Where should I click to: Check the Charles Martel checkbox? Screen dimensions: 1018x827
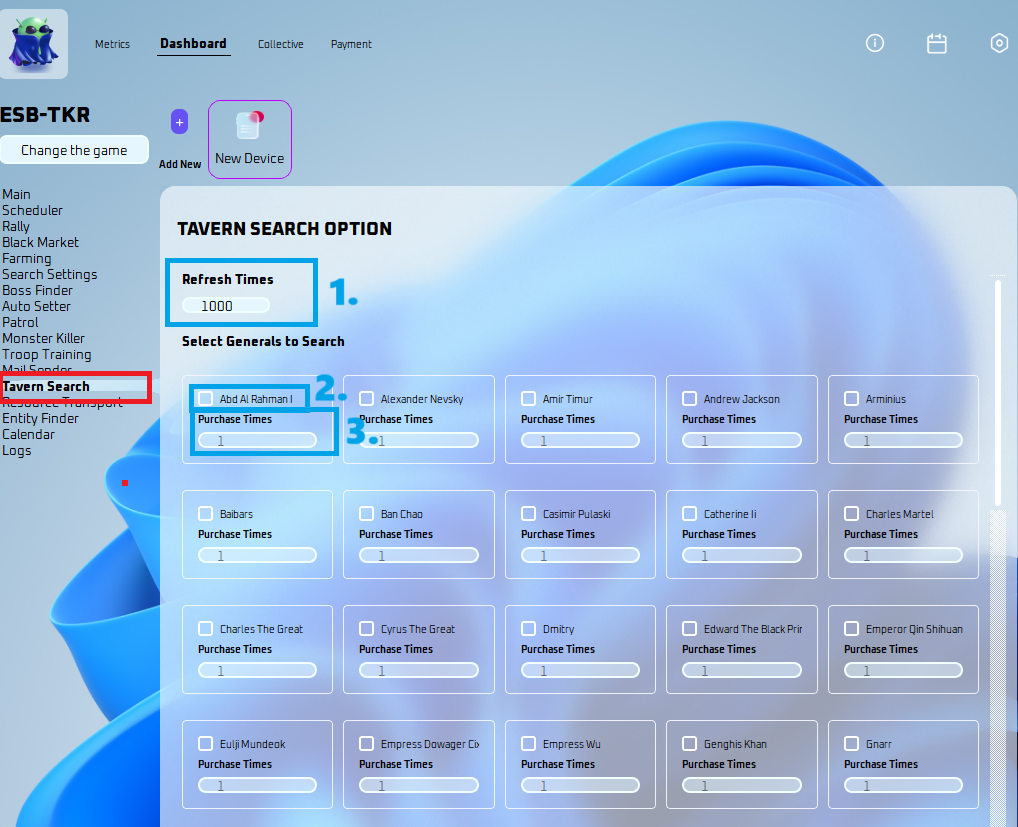(851, 513)
